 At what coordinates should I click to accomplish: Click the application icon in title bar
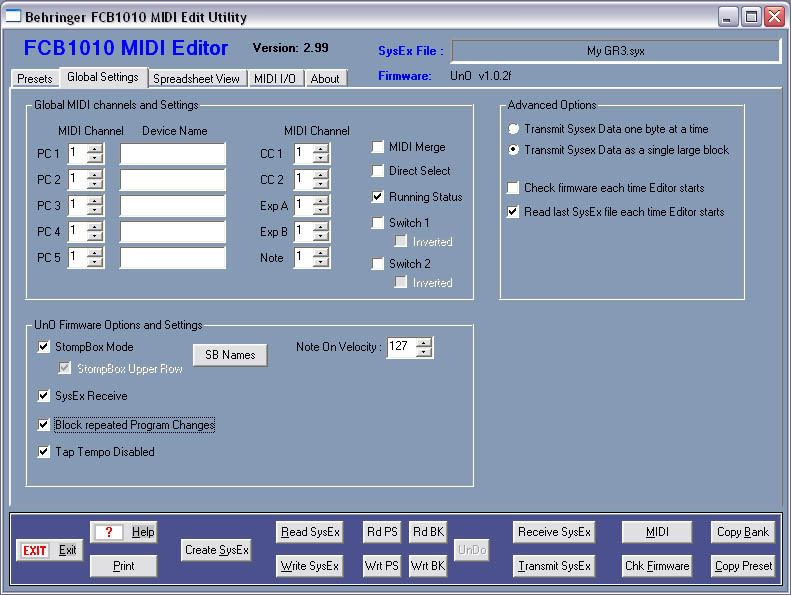pyautogui.click(x=13, y=16)
